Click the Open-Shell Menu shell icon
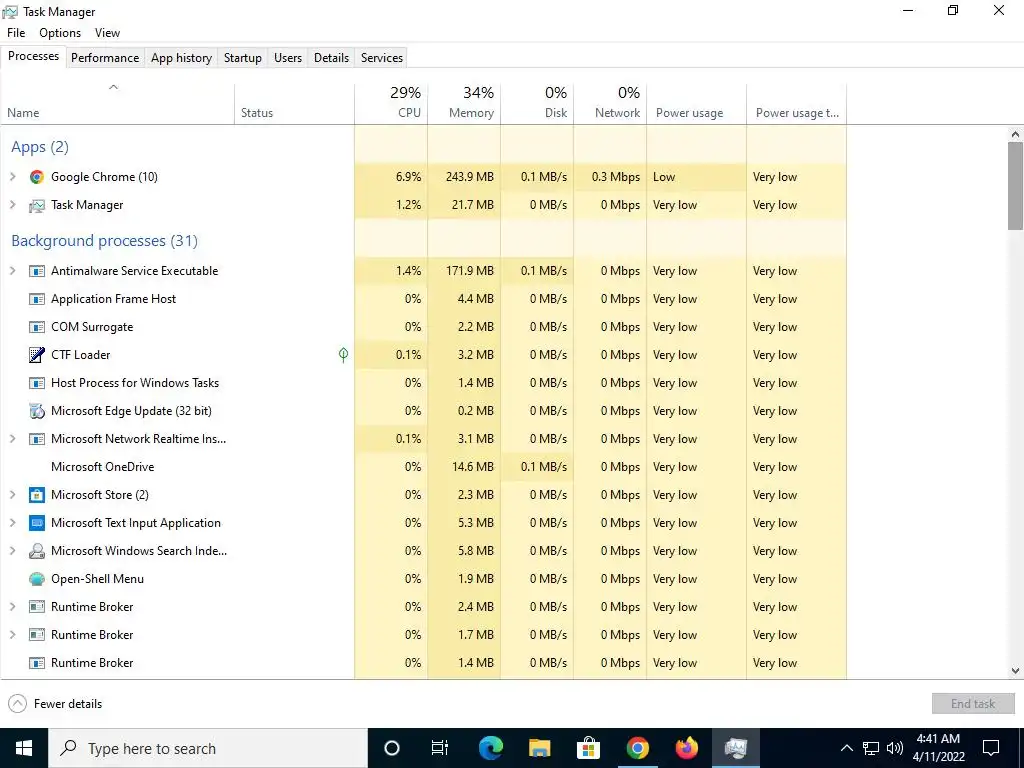Screen dimensions: 1024x768 (x=37, y=579)
